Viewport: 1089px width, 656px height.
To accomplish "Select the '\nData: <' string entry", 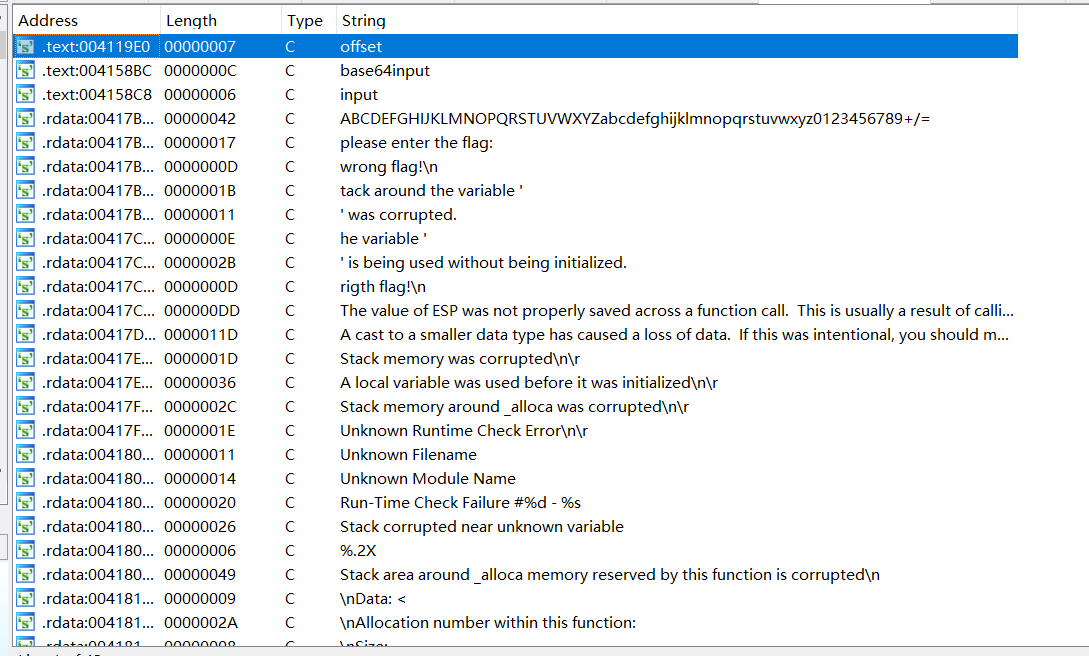I will (x=372, y=598).
